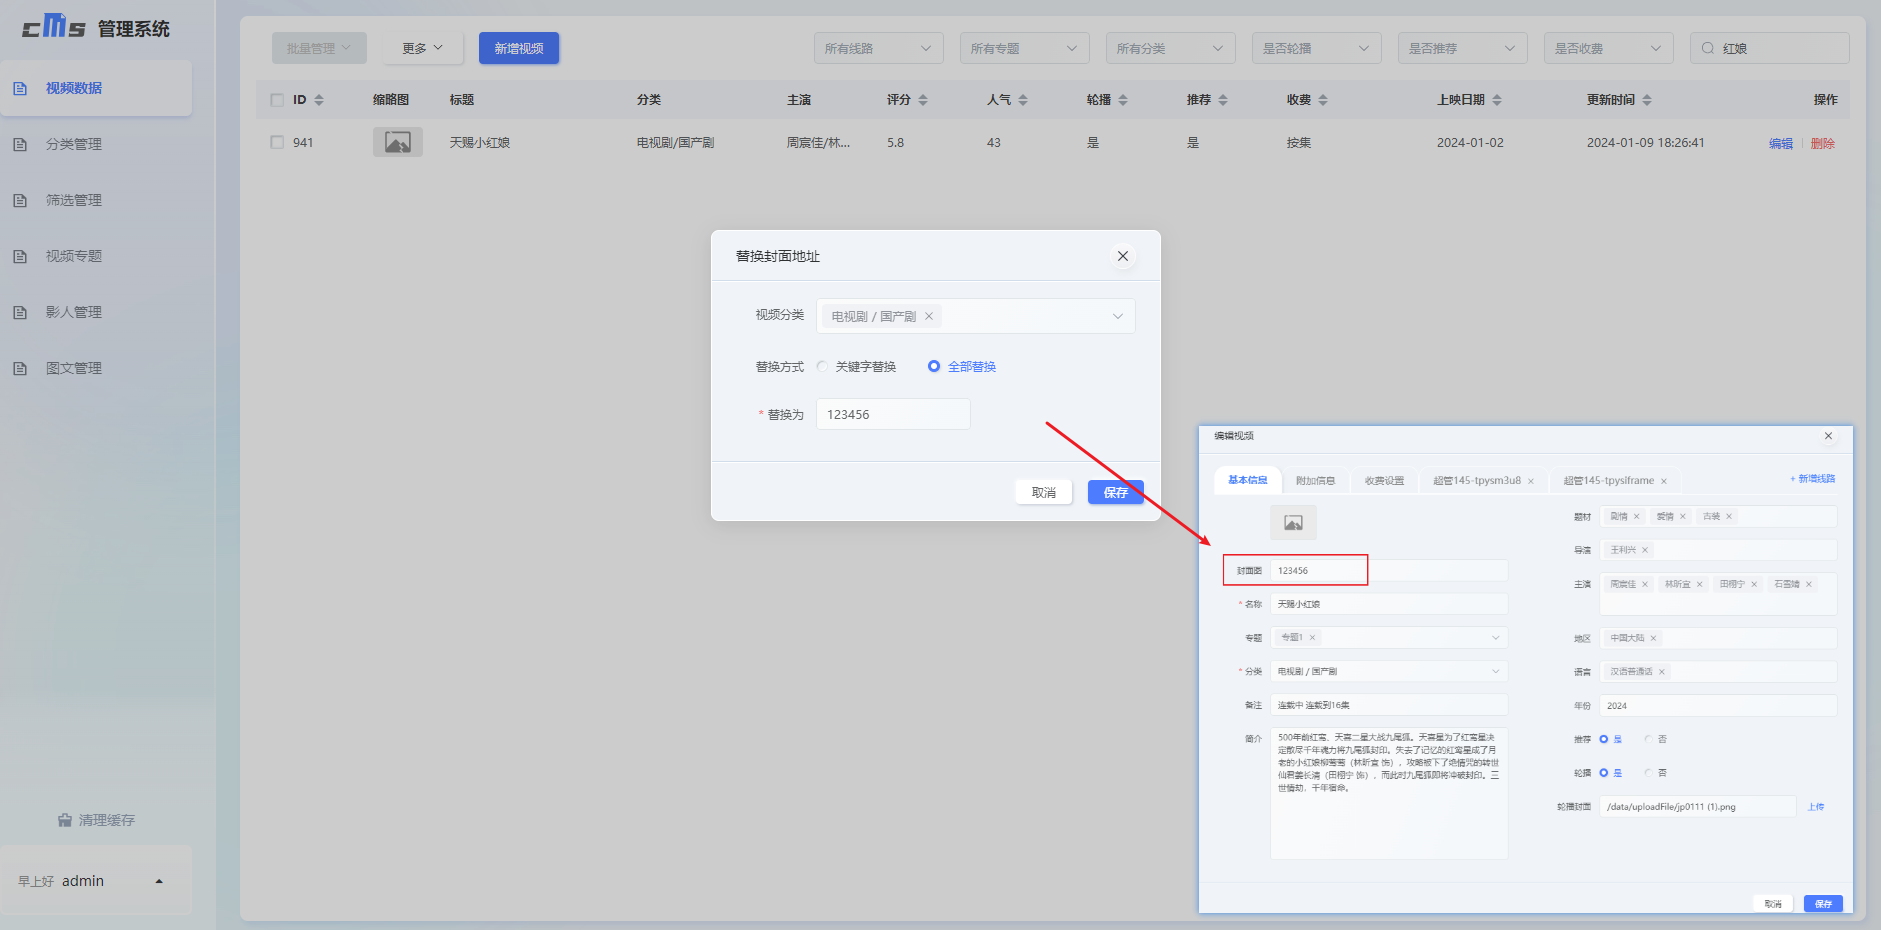Open the 所有线路 dropdown filter
Image resolution: width=1881 pixels, height=930 pixels.
coord(877,48)
